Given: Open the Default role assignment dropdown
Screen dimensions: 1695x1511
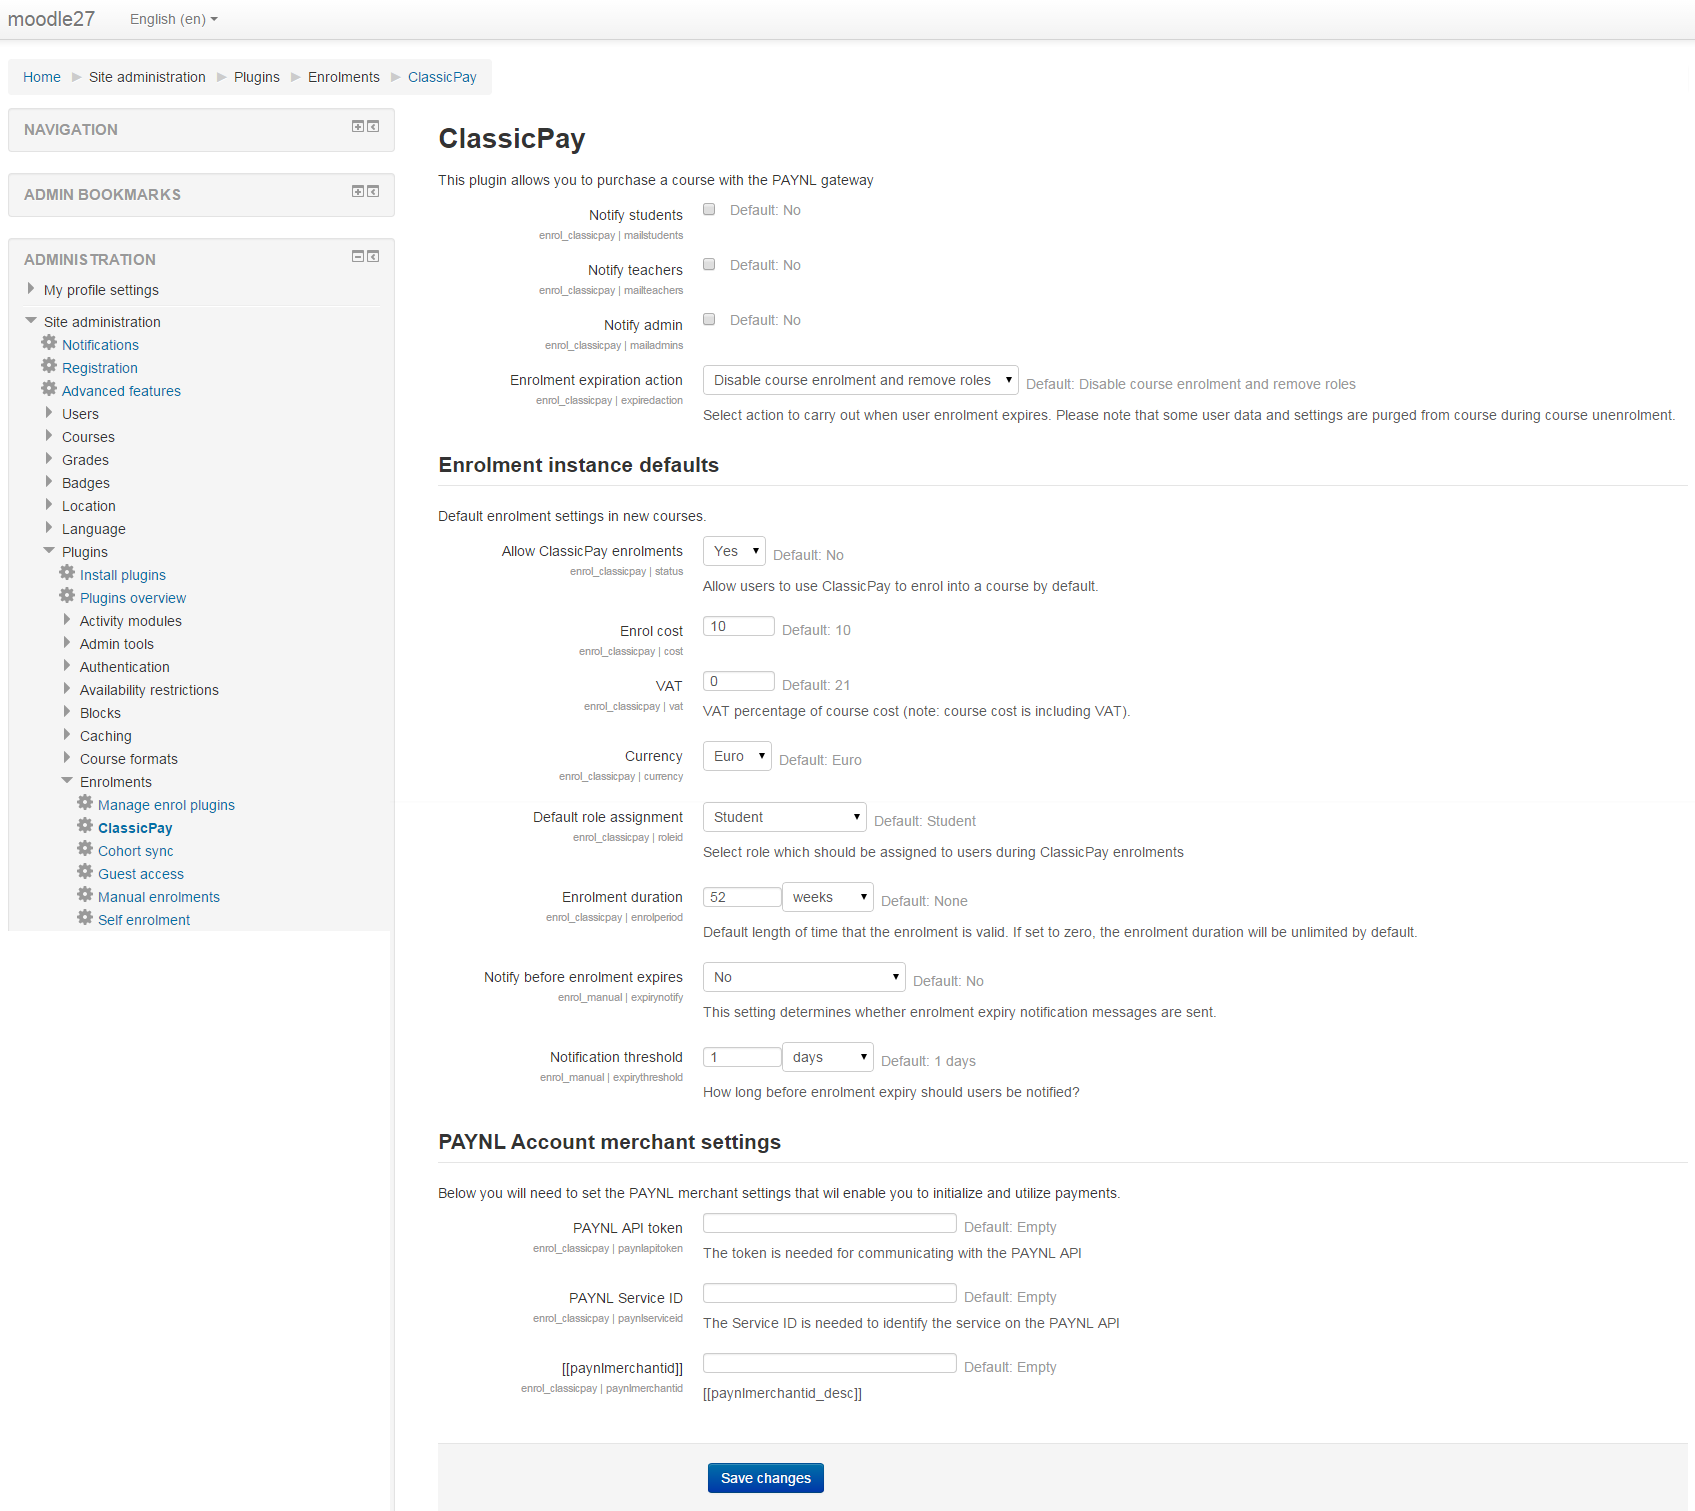Looking at the screenshot, I should (x=784, y=818).
